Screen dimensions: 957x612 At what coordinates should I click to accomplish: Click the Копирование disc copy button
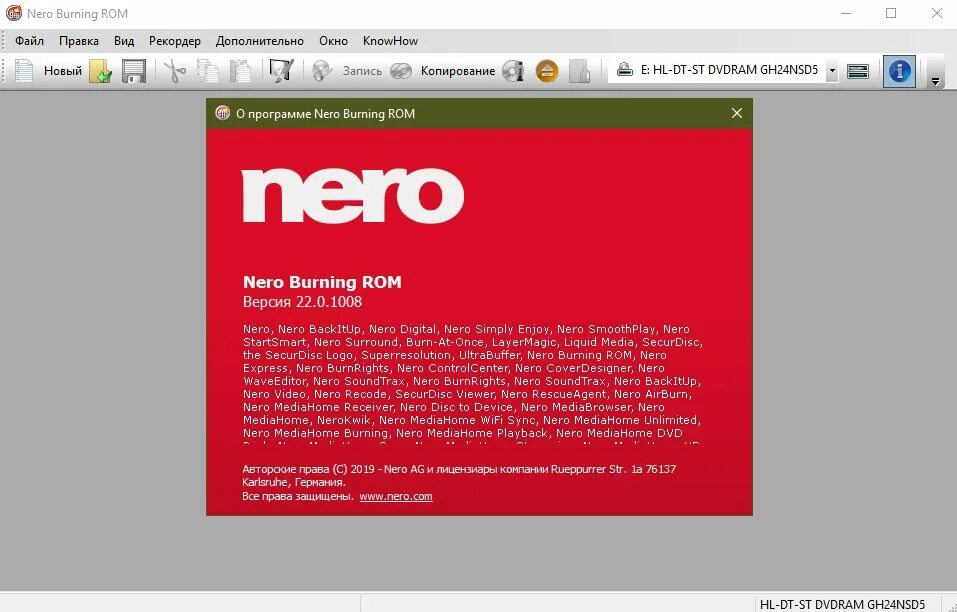[443, 71]
